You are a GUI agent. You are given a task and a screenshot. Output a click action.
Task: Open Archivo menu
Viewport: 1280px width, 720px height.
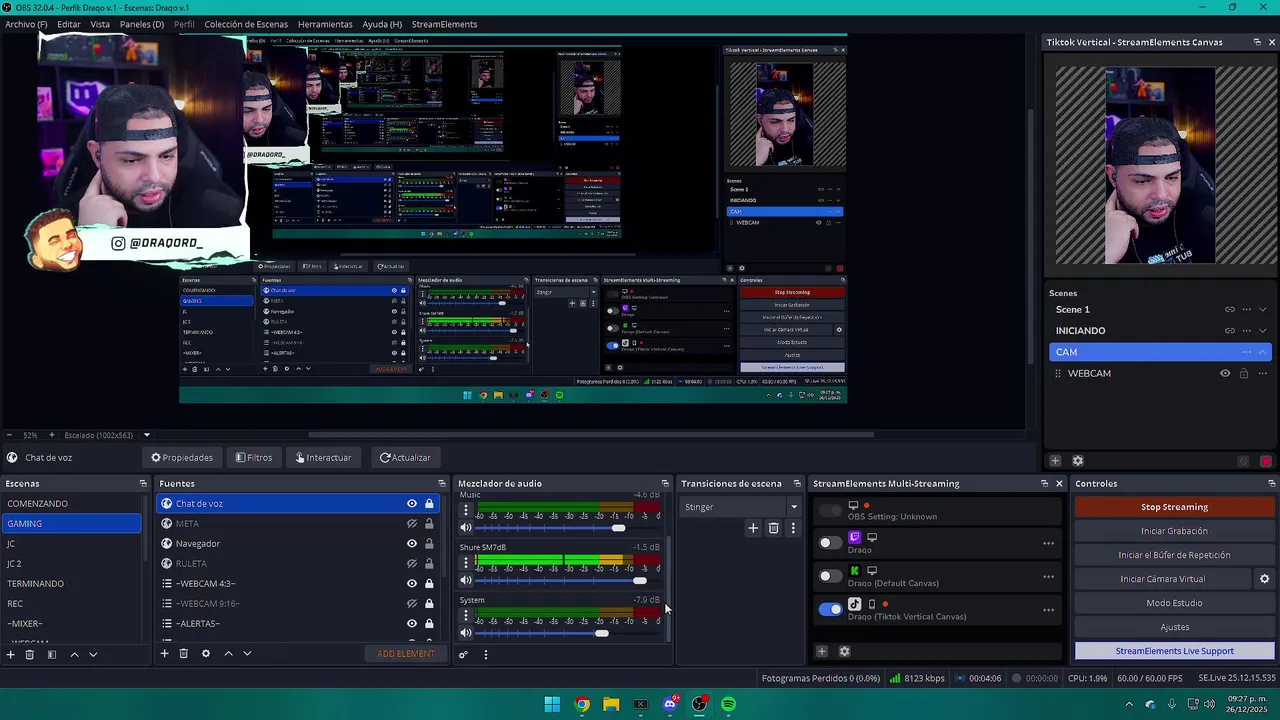pos(26,24)
